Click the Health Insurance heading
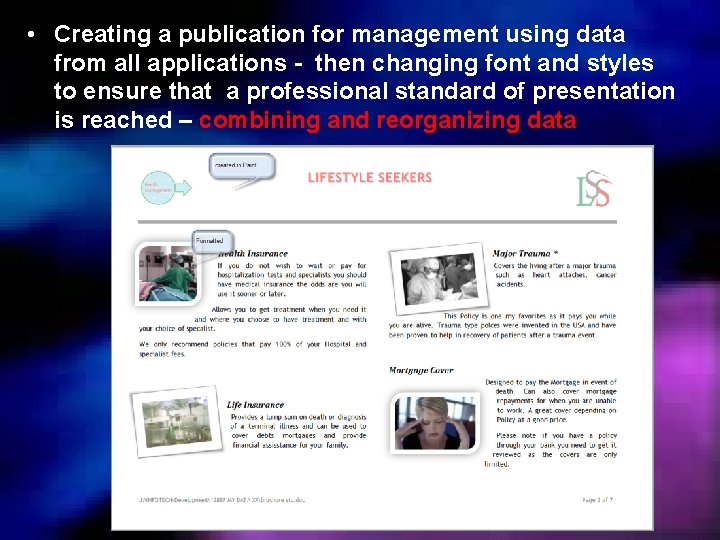This screenshot has height=540, width=720. click(x=253, y=253)
